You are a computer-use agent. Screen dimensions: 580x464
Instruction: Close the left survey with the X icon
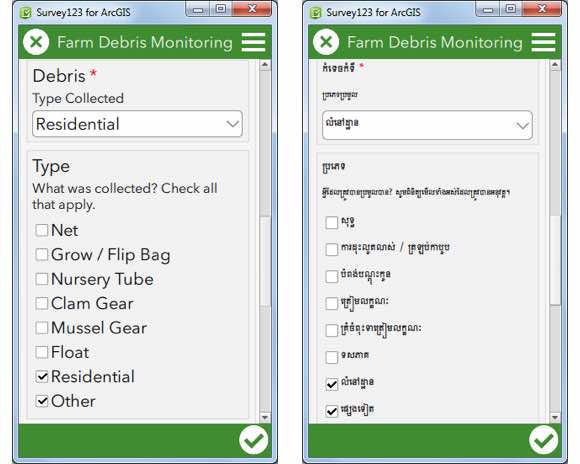tap(36, 42)
